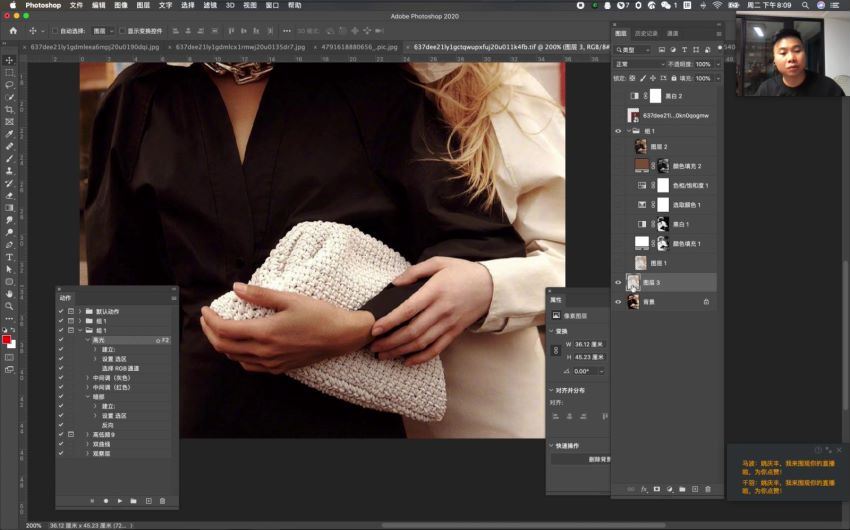Viewport: 850px width, 530px height.
Task: Add a new adjustment layer
Action: (x=669, y=489)
